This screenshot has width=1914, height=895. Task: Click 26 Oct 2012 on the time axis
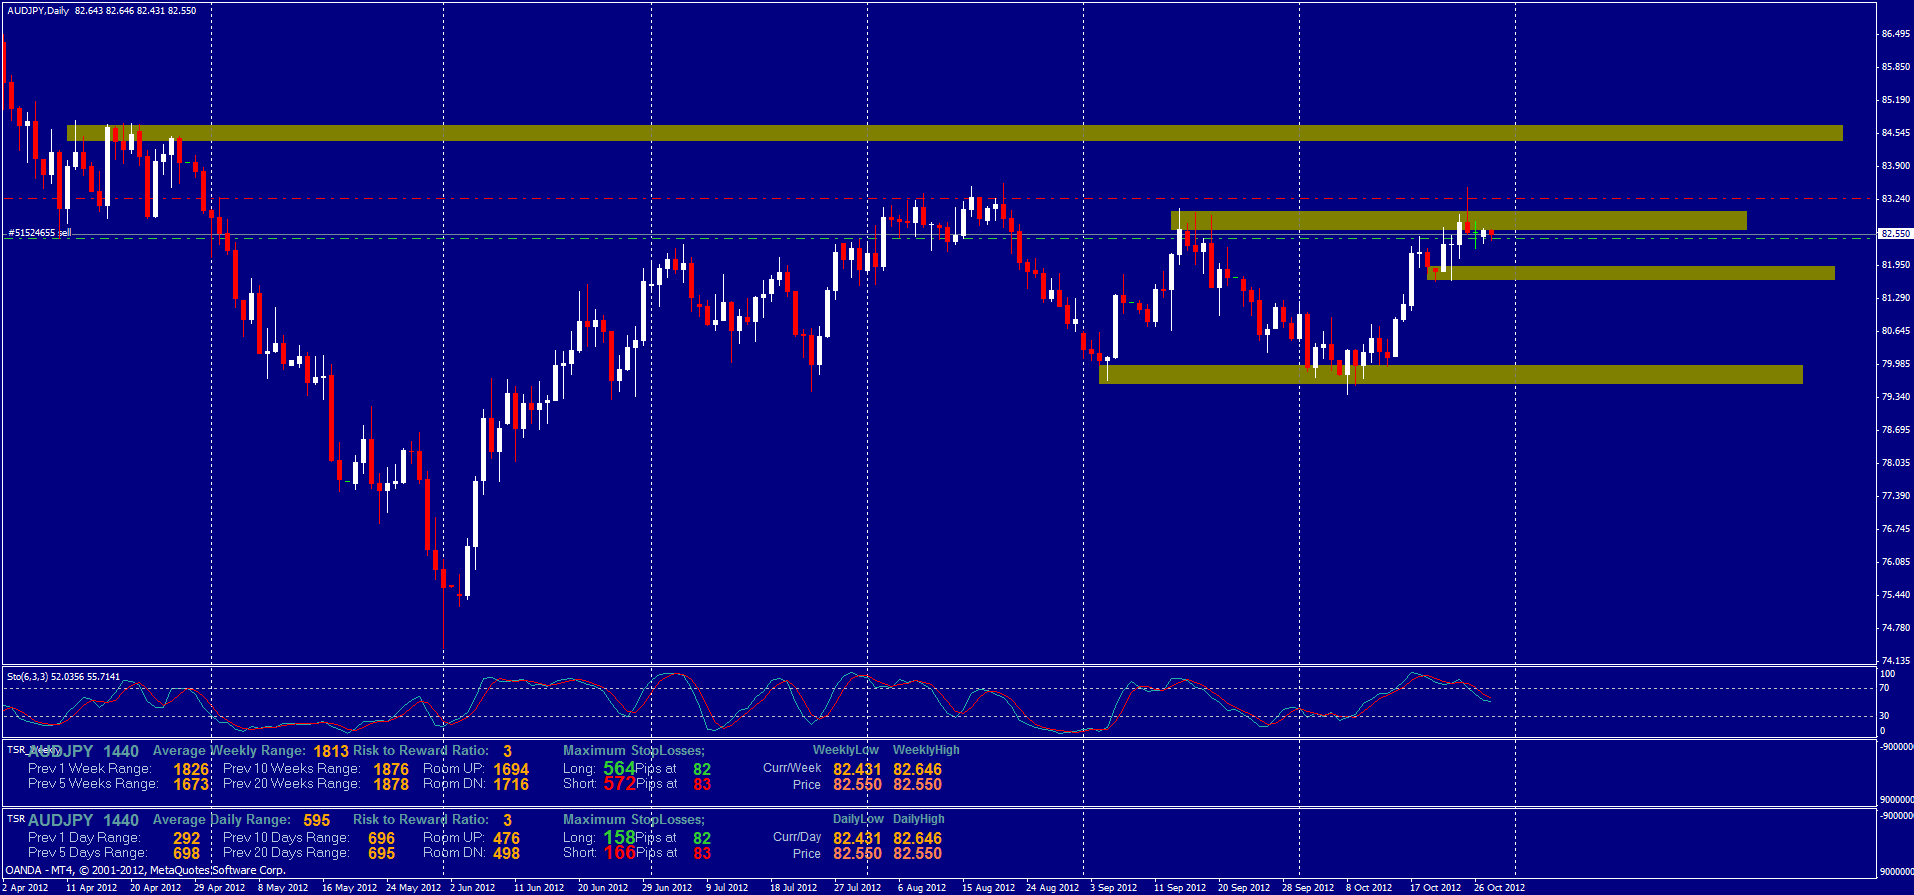pyautogui.click(x=1499, y=887)
